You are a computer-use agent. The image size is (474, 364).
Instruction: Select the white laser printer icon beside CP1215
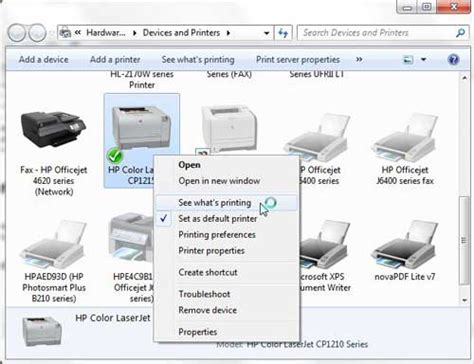pos(229,127)
